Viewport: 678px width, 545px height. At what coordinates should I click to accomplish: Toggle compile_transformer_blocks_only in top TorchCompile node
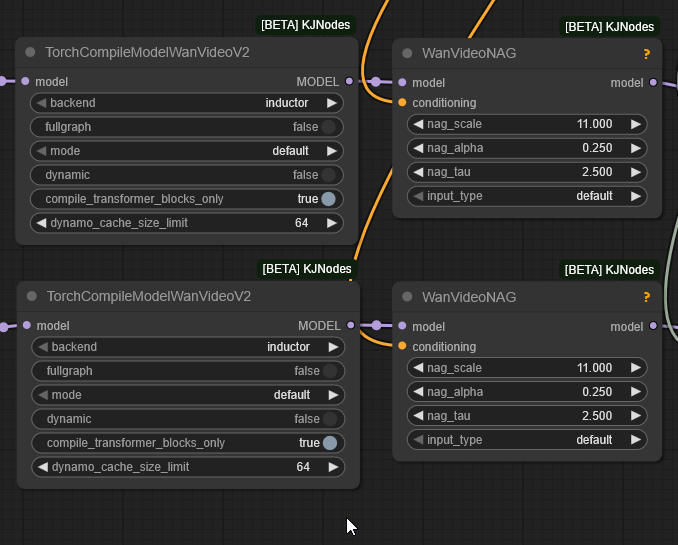point(327,199)
